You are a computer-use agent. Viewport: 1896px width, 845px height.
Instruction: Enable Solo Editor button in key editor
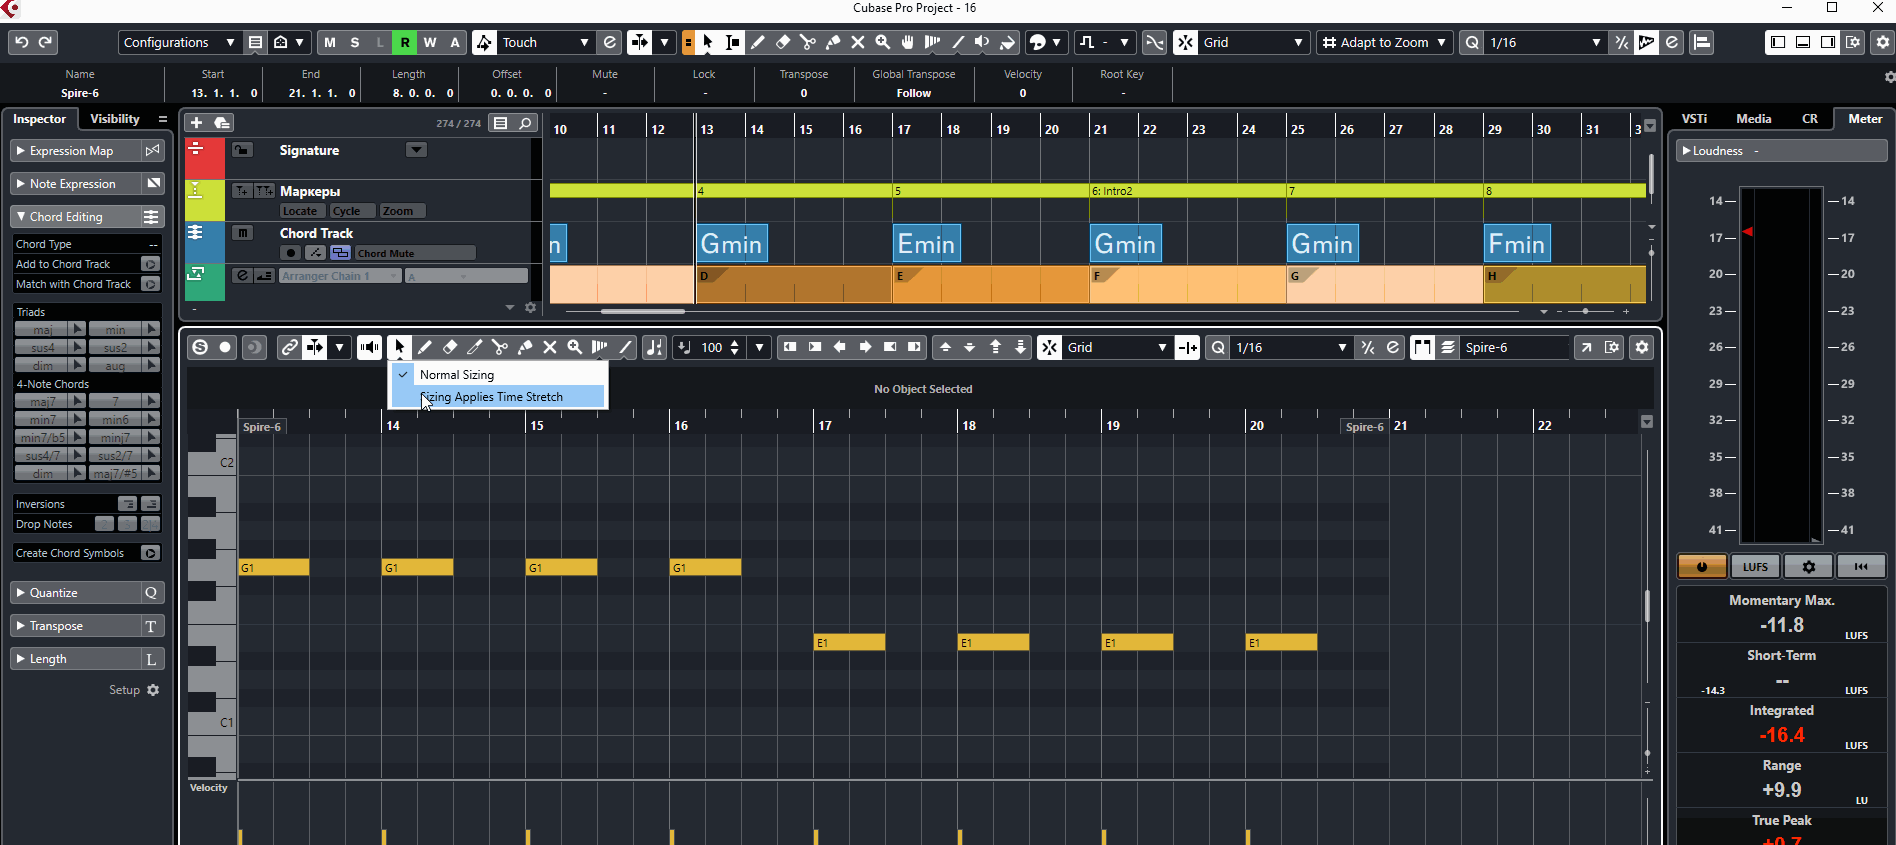(200, 347)
